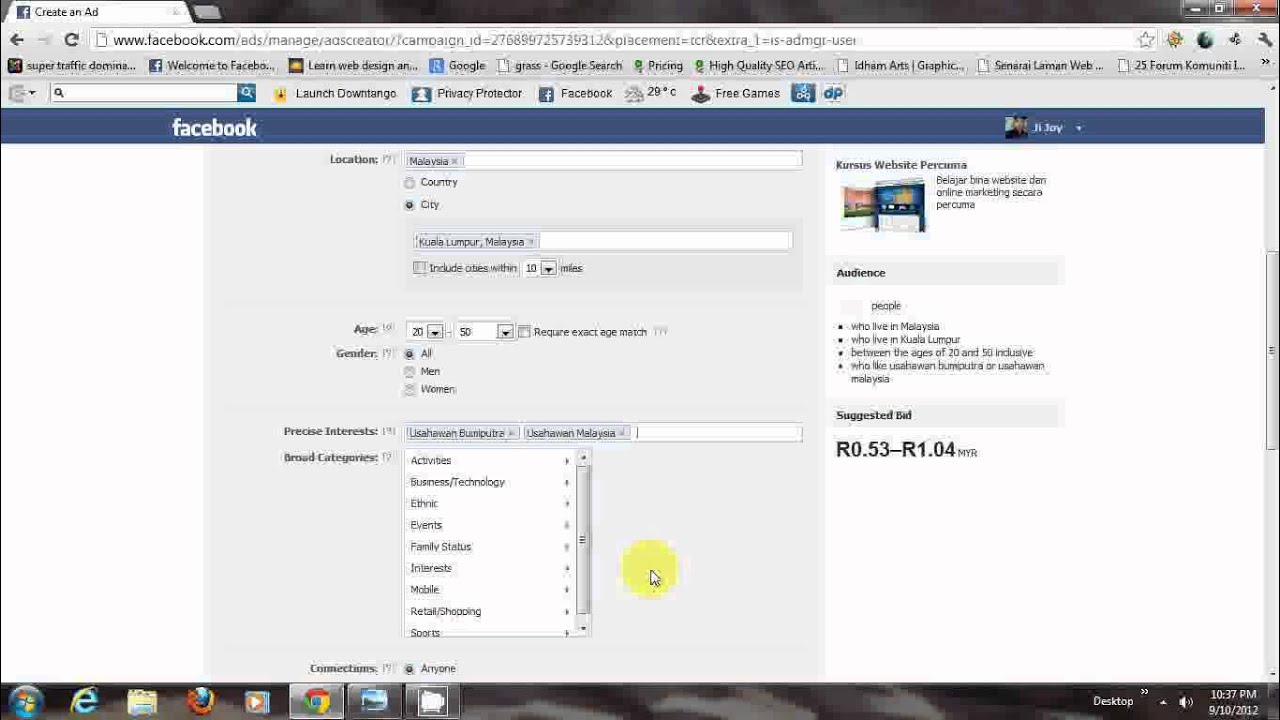Open Privacy Protector toolbar item
Image resolution: width=1280 pixels, height=720 pixels.
(x=467, y=93)
